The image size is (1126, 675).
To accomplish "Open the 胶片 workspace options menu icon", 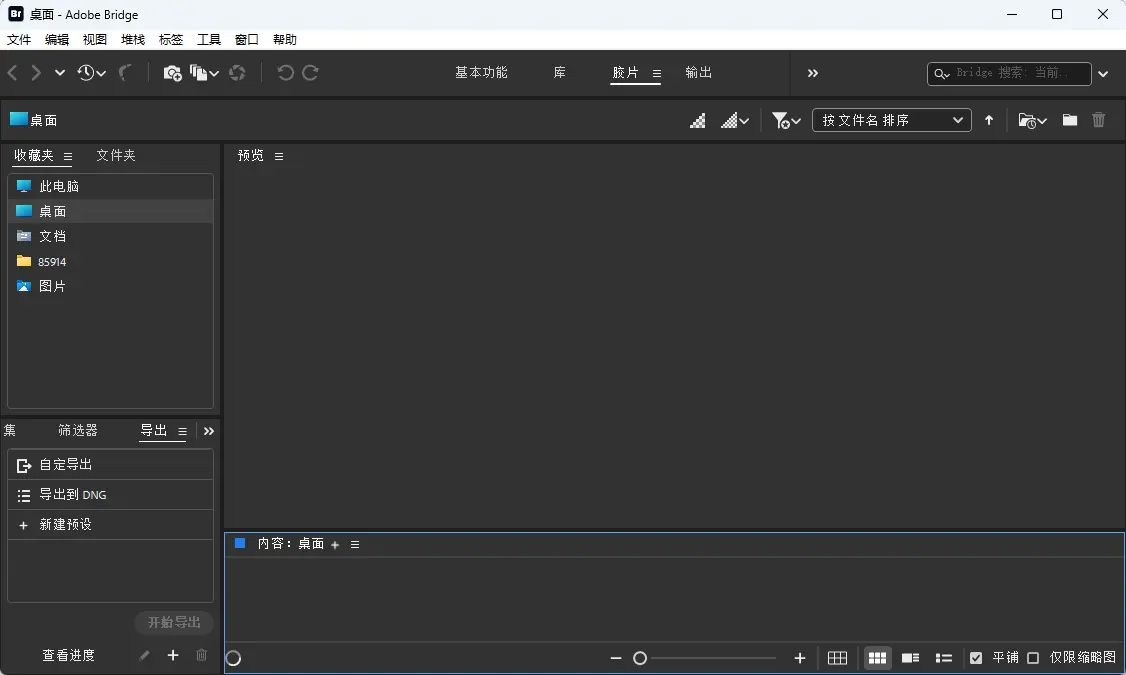I will click(656, 73).
